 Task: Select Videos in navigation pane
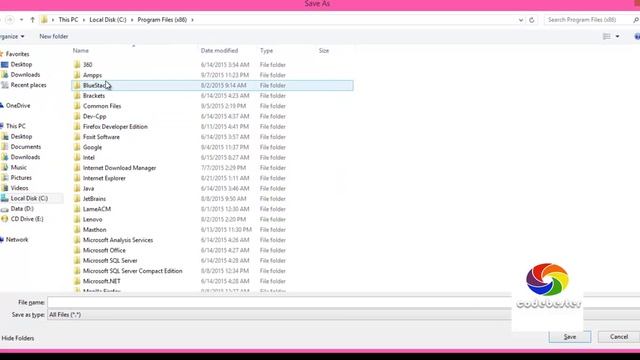click(x=19, y=188)
